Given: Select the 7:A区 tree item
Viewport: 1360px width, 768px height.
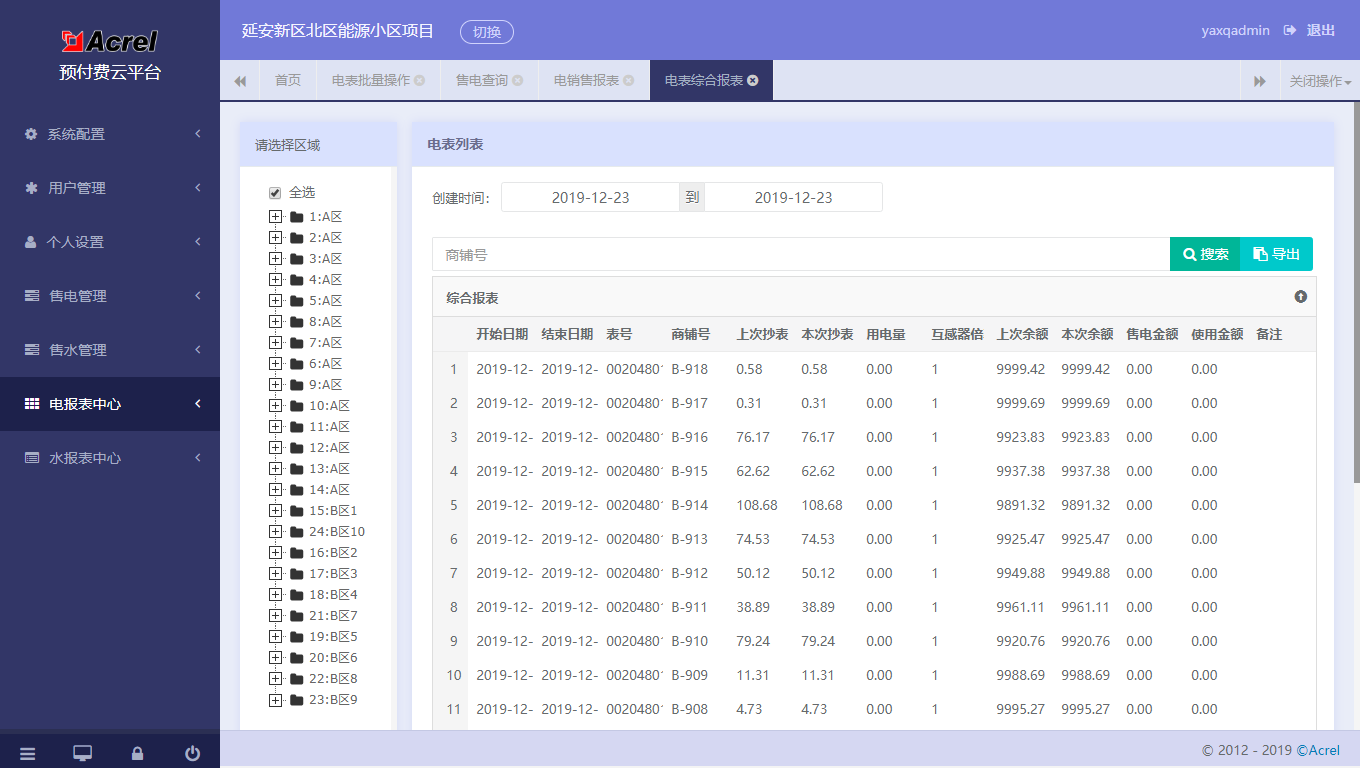Looking at the screenshot, I should 326,343.
